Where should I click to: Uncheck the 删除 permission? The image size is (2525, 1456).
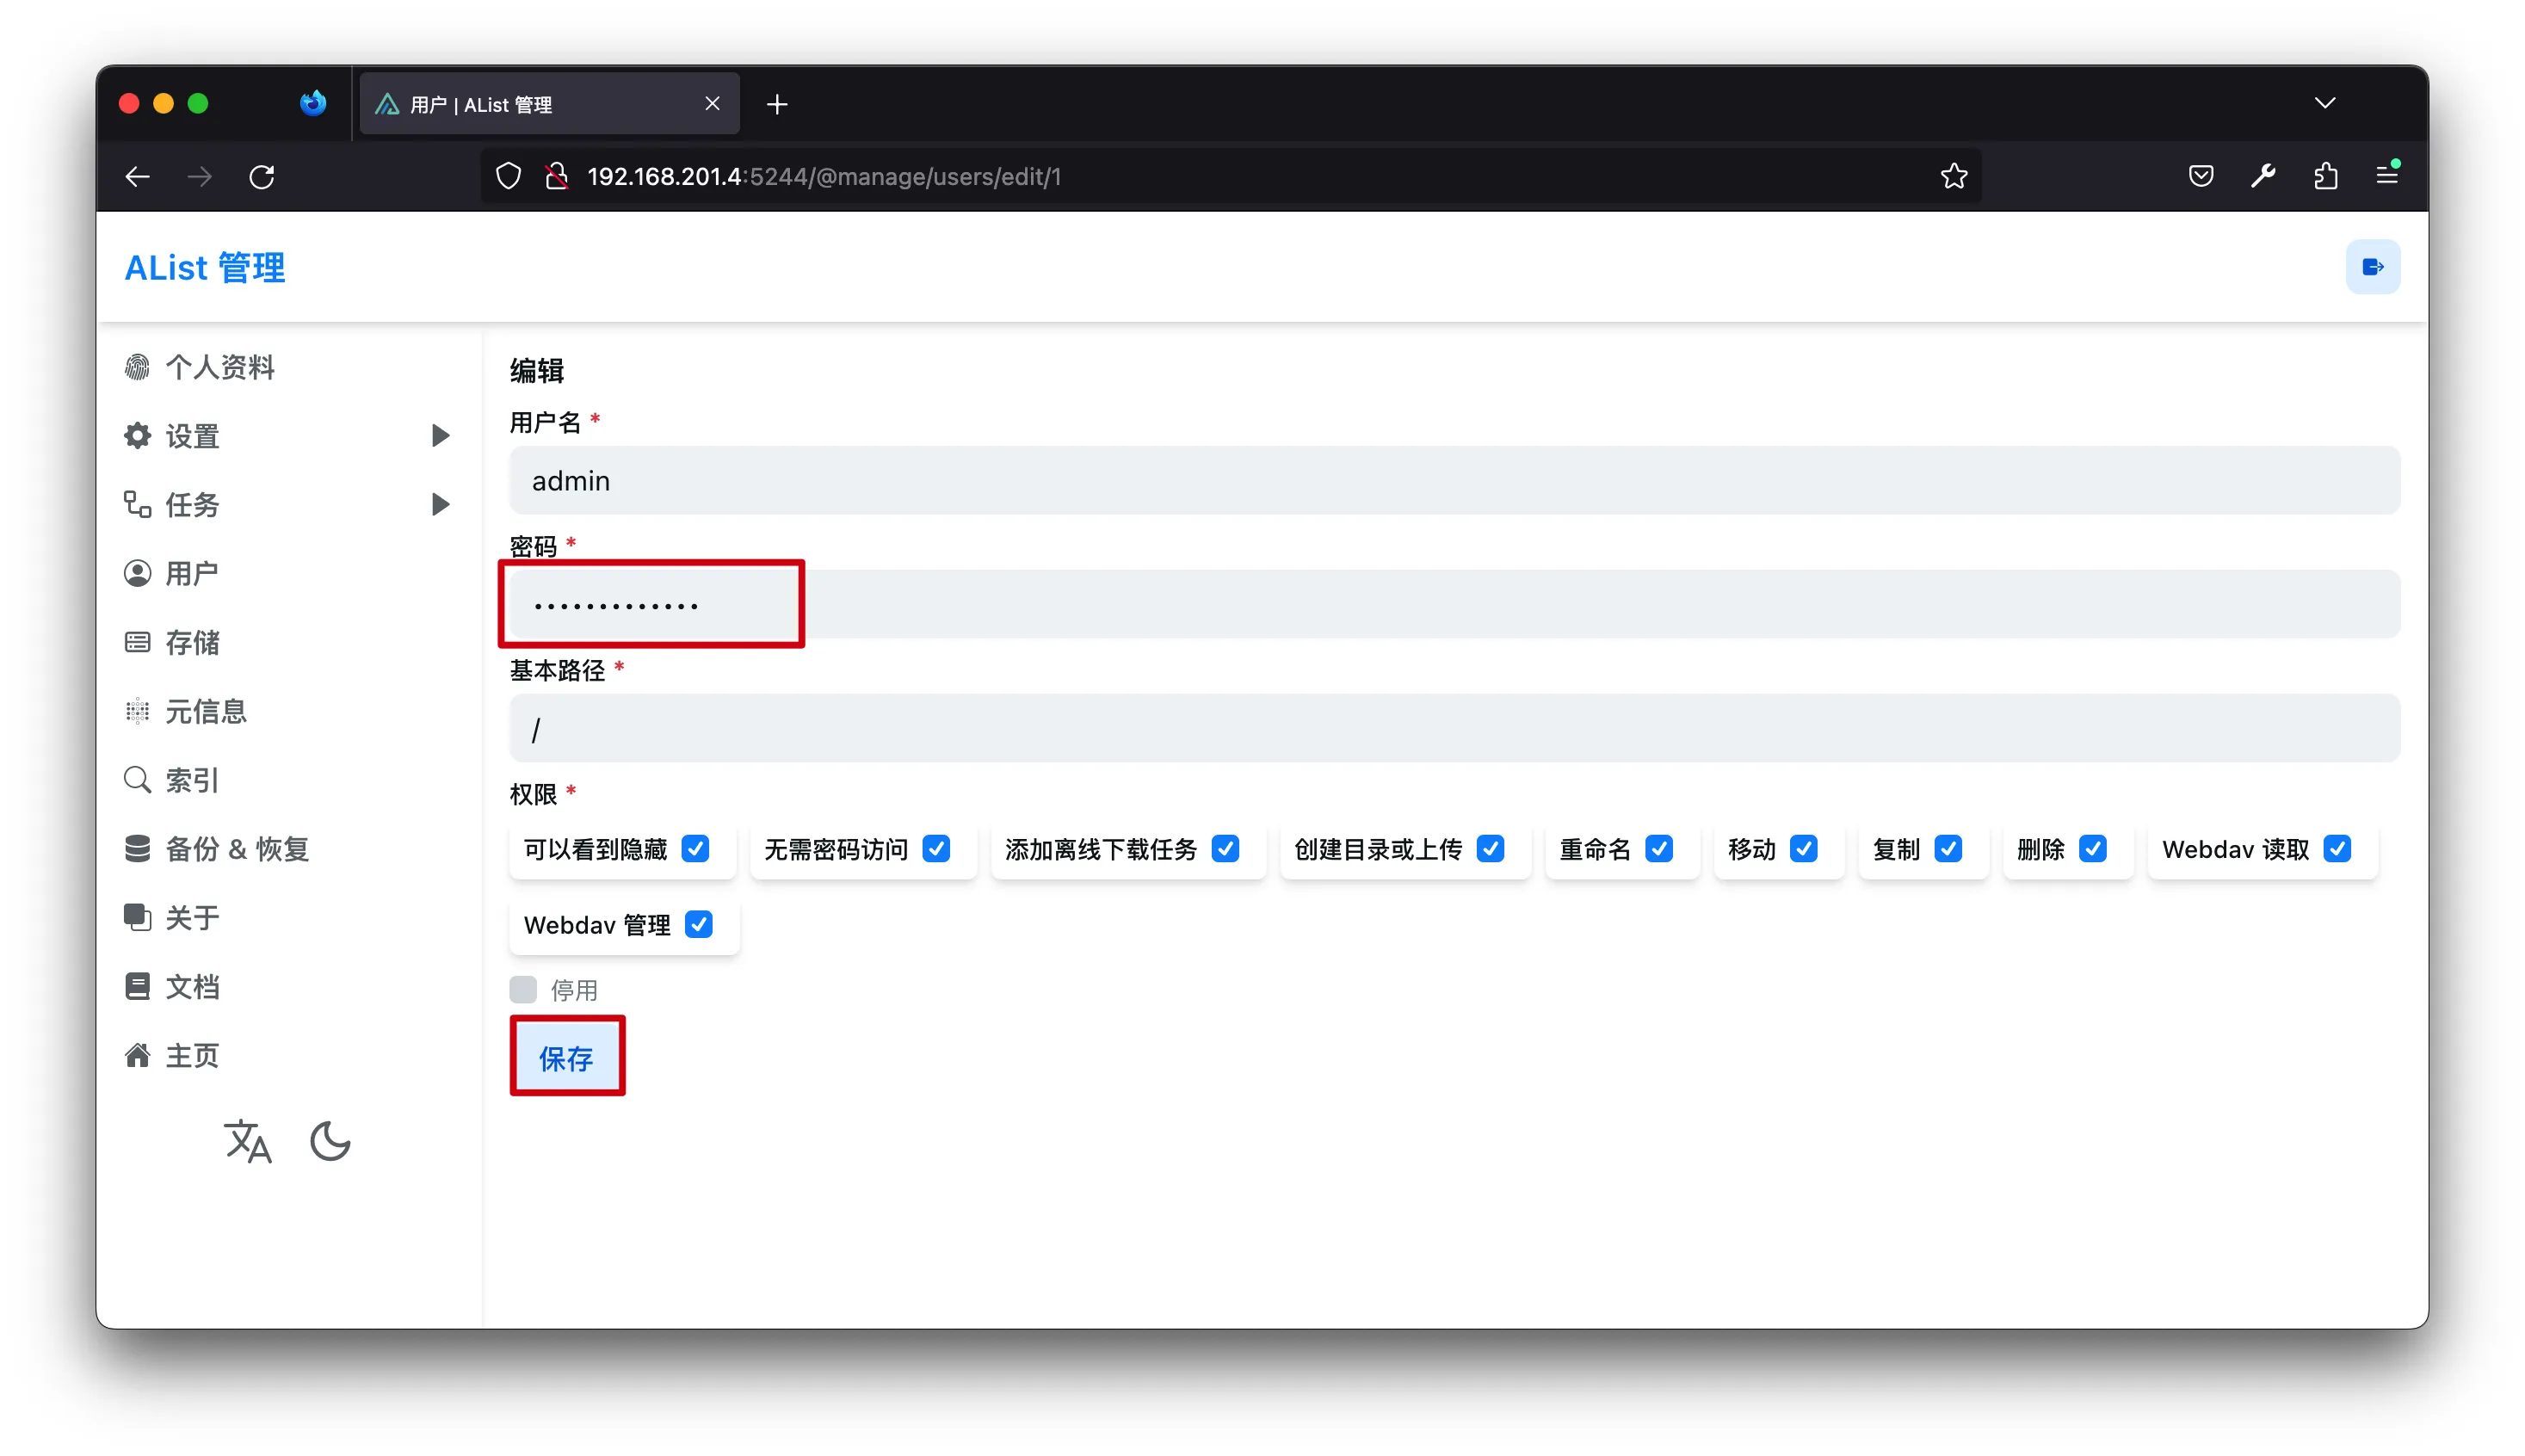point(2092,849)
